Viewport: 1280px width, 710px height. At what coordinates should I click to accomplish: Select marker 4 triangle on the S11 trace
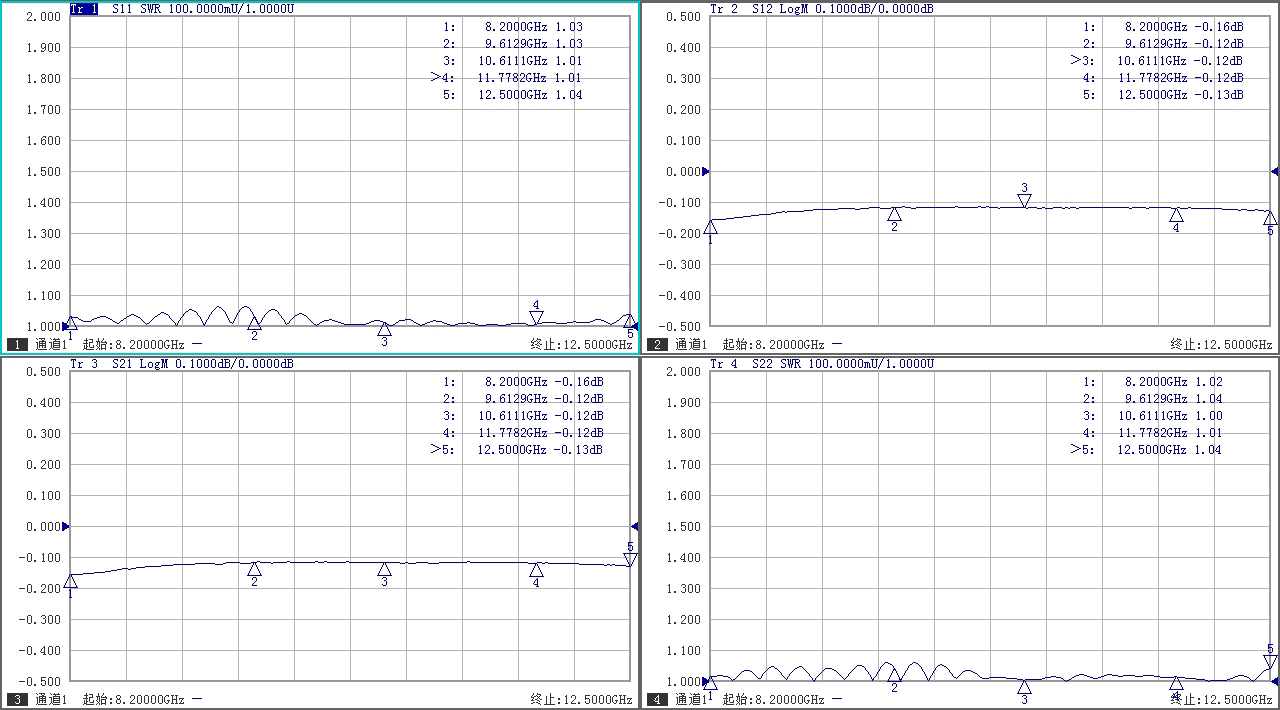pos(536,317)
